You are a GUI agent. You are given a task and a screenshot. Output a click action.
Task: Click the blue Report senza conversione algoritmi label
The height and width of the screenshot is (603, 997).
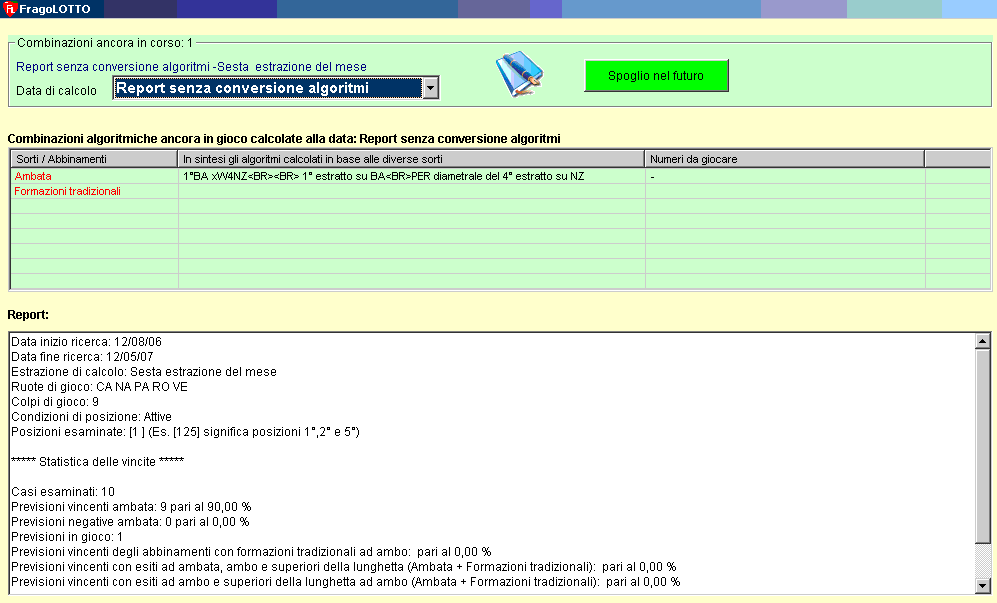click(191, 67)
